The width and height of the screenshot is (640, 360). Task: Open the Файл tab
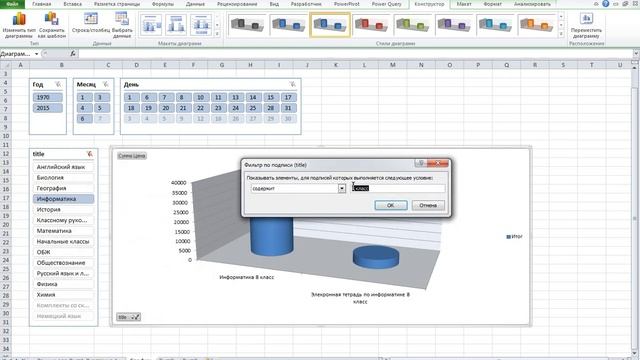(x=12, y=4)
